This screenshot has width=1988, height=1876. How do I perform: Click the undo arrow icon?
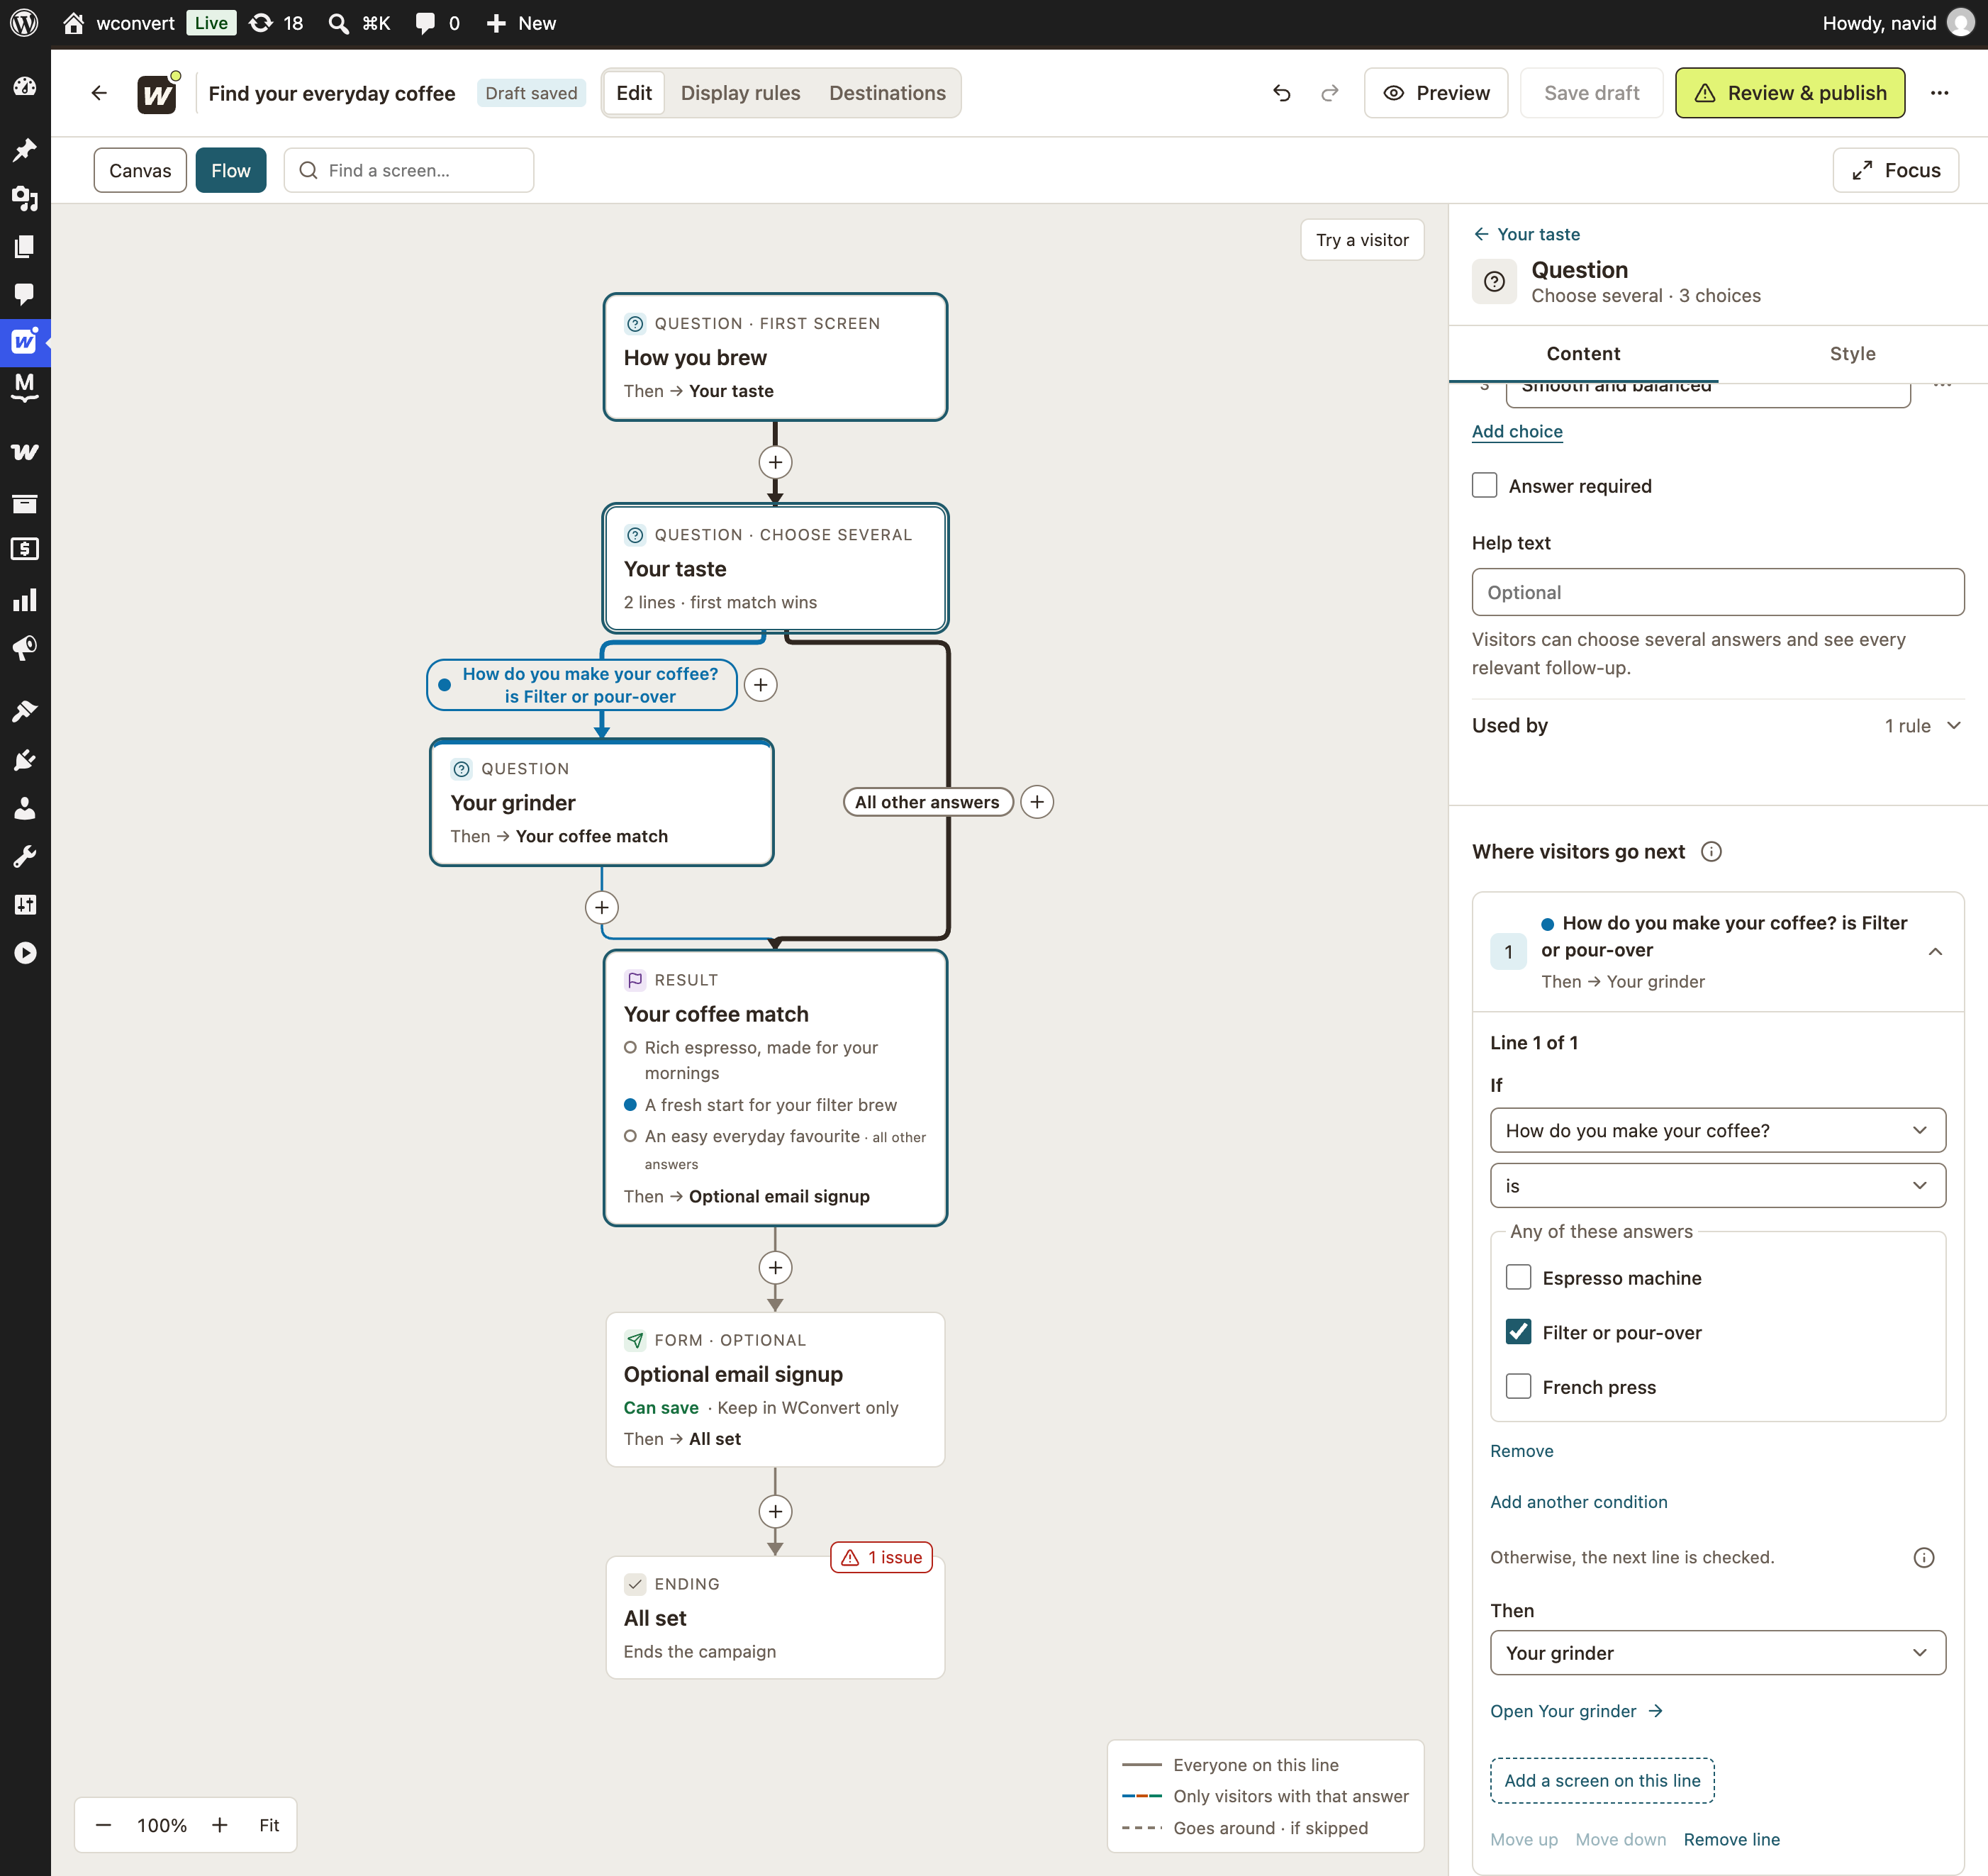click(1281, 93)
